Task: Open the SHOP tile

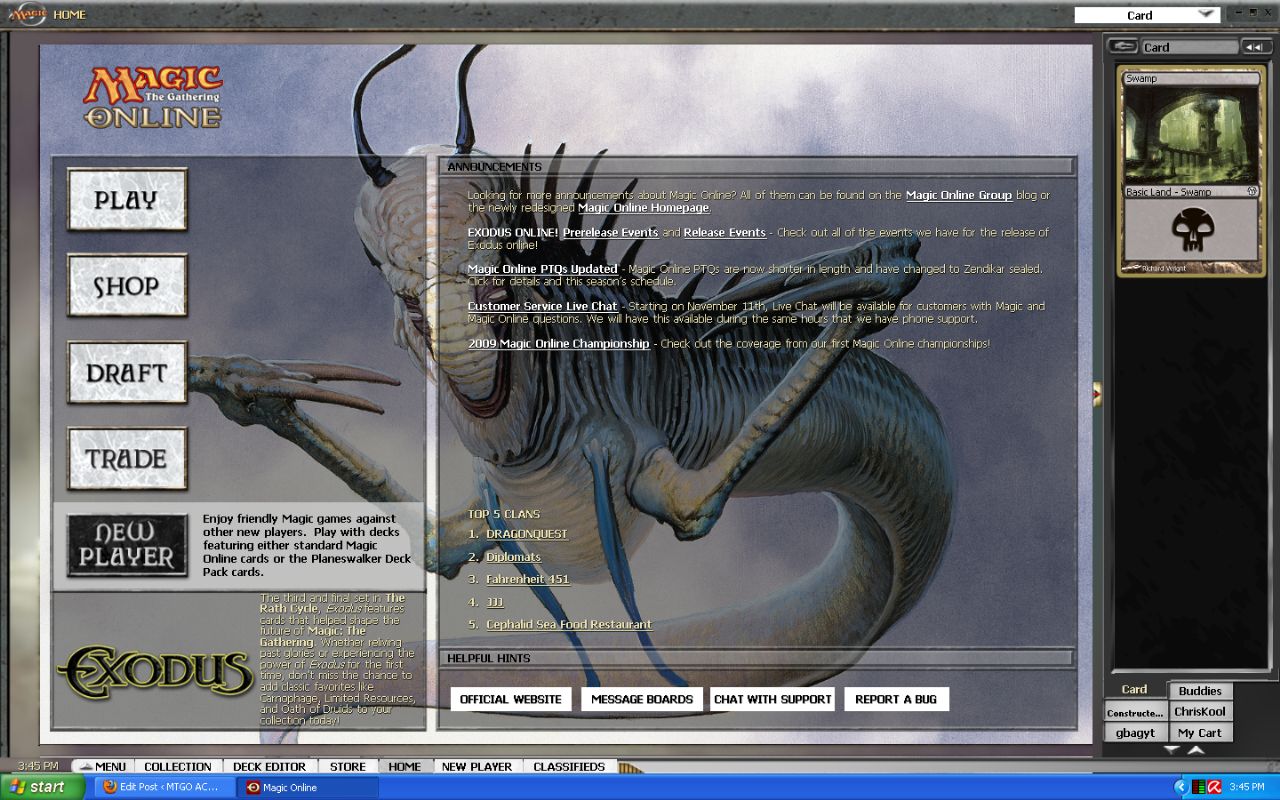Action: pos(127,286)
